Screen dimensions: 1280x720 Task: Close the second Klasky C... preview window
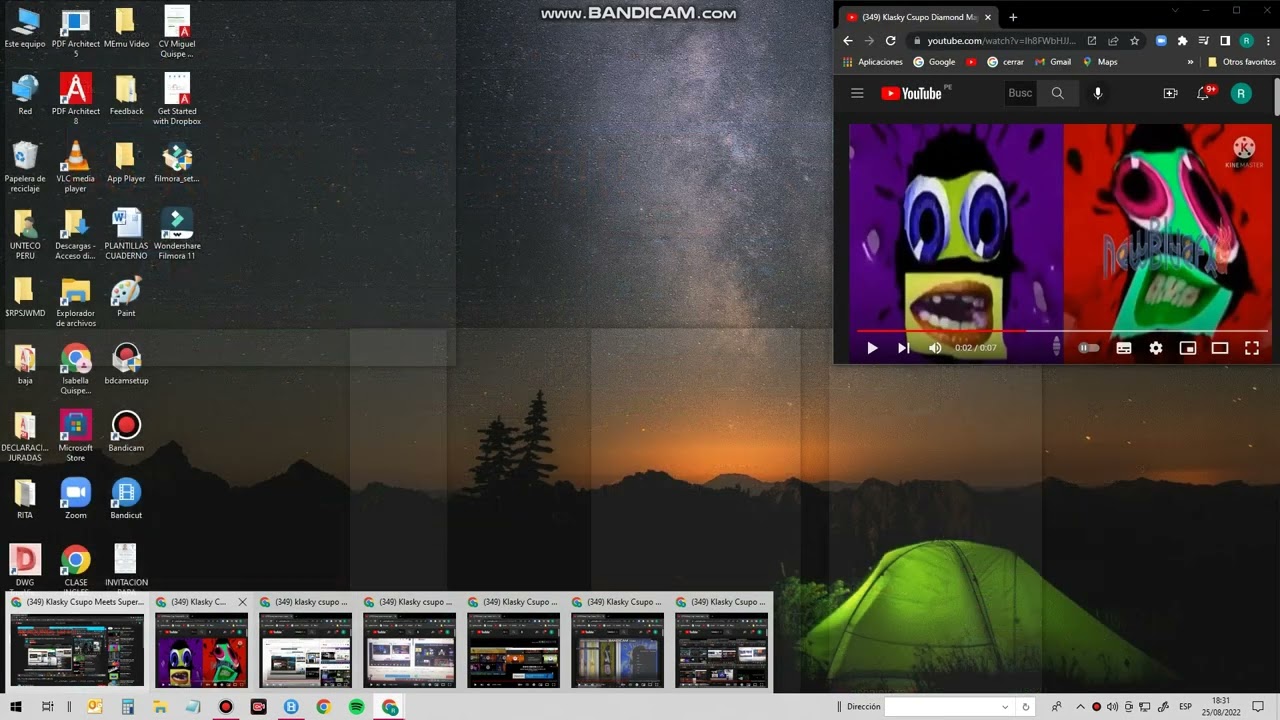(x=242, y=602)
